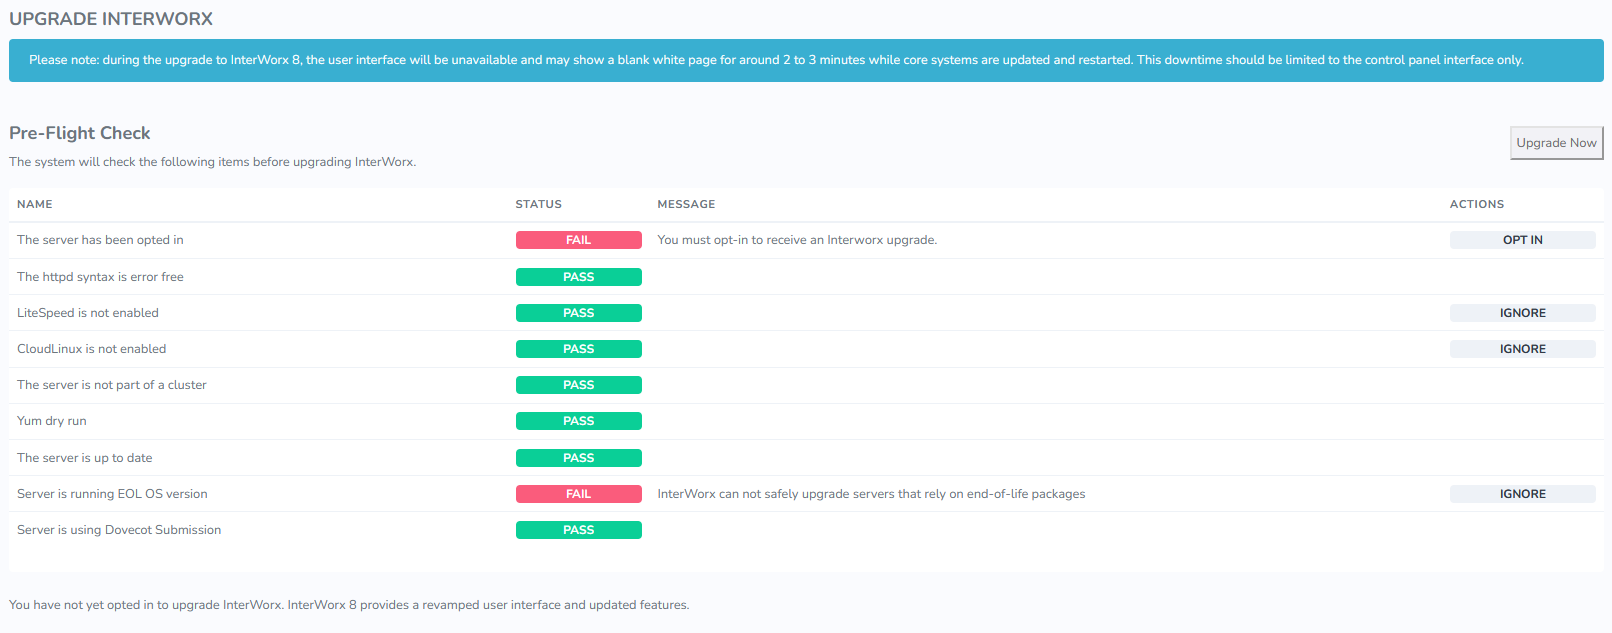Image resolution: width=1612 pixels, height=633 pixels.
Task: Click the Upgrade Now button
Action: click(x=1556, y=143)
